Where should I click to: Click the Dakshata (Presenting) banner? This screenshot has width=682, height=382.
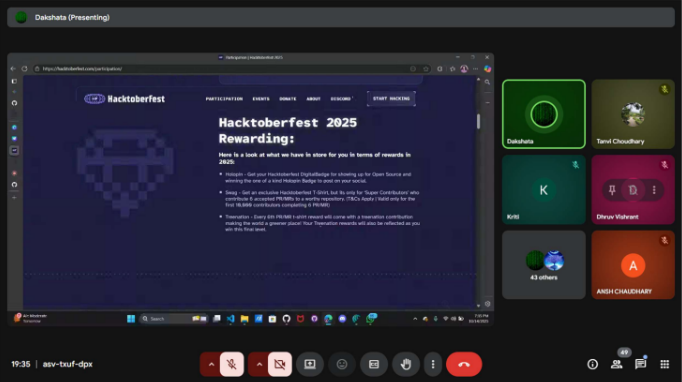[x=341, y=17]
